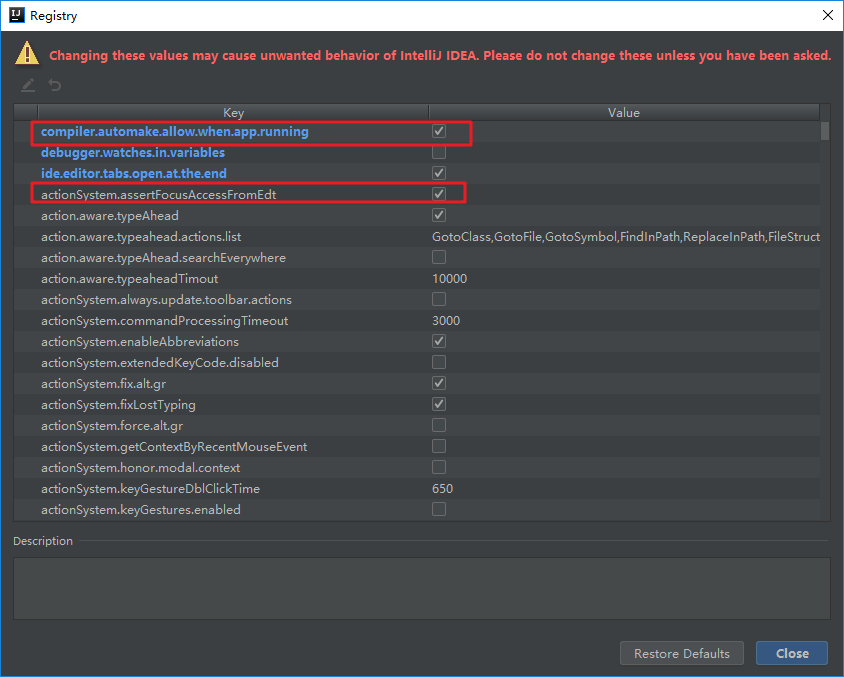Viewport: 844px width, 677px height.
Task: Uncheck actionSystem.assertFocusAccessFromEdt checkbox
Action: (439, 194)
